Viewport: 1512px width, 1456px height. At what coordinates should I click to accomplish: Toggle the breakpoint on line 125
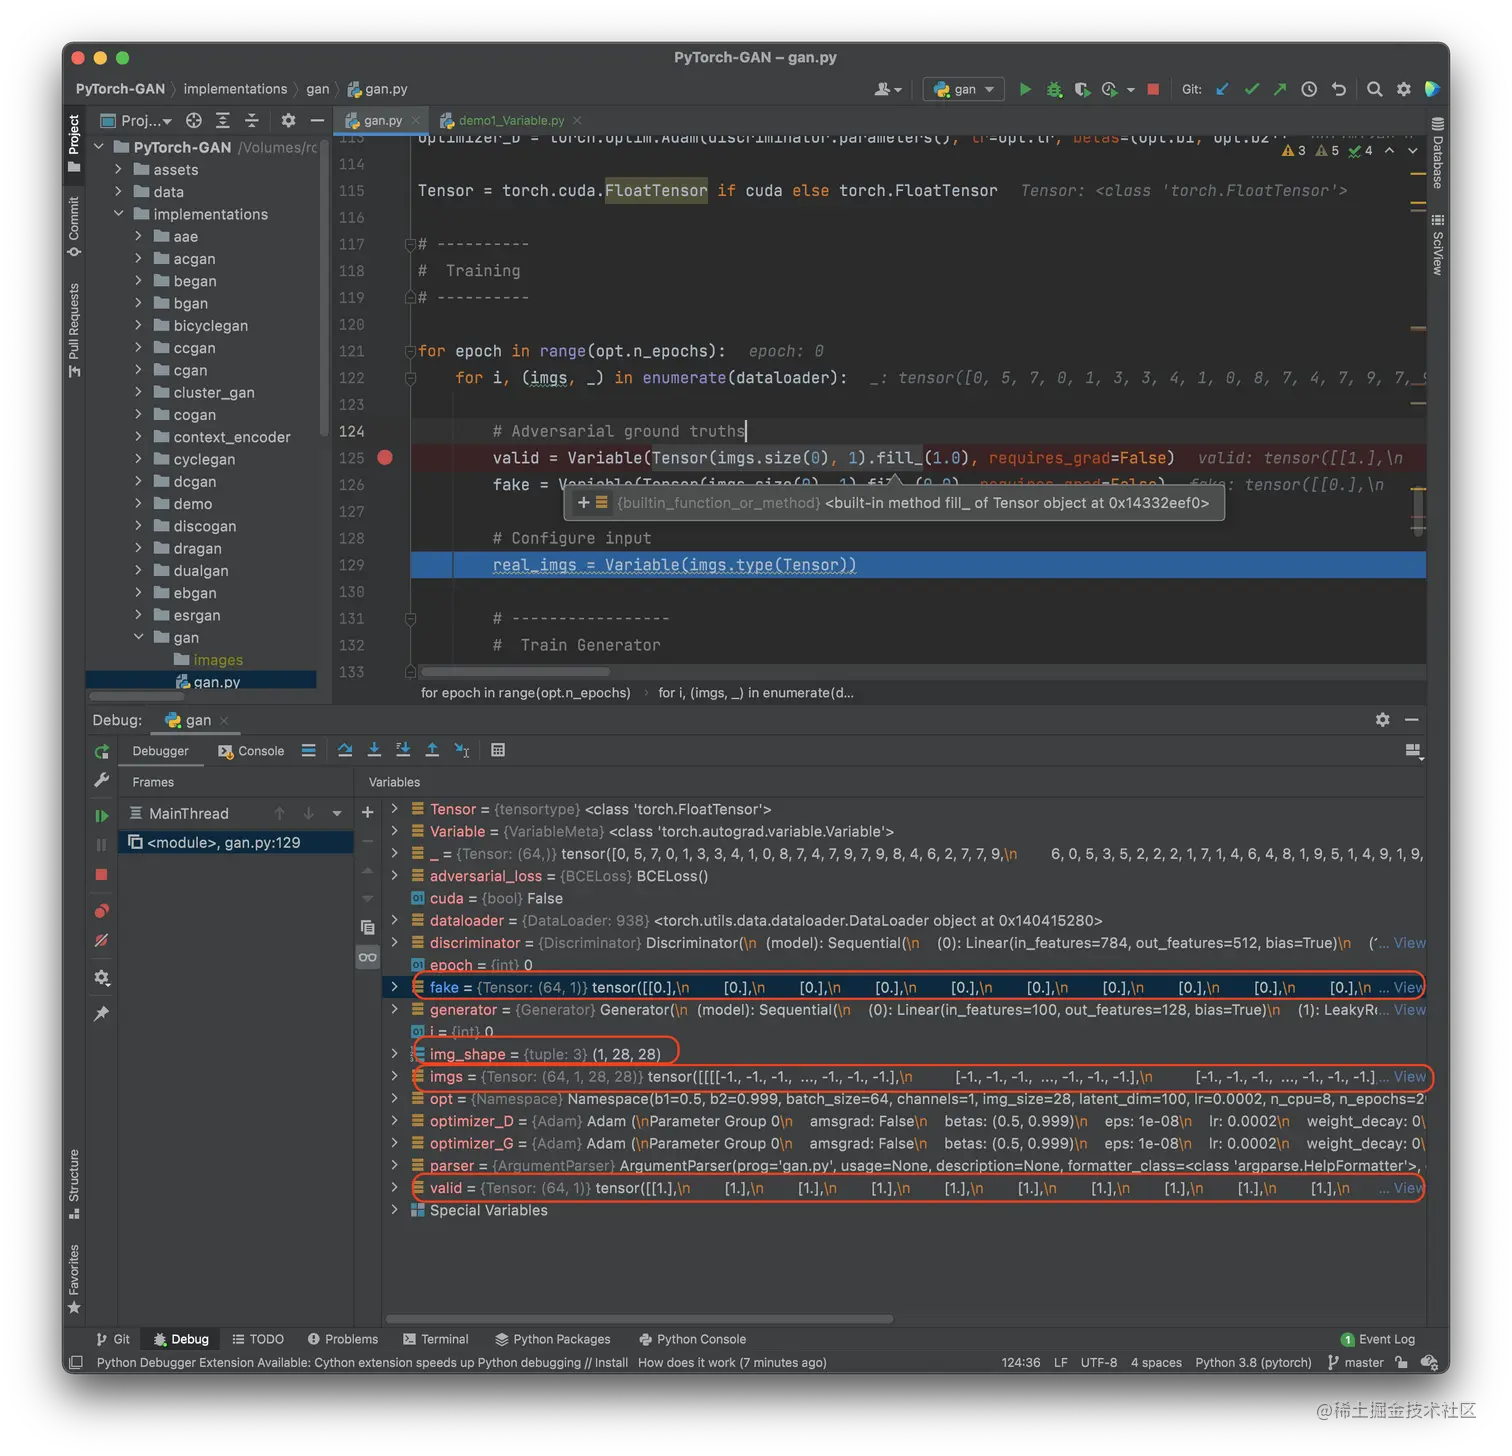[385, 458]
